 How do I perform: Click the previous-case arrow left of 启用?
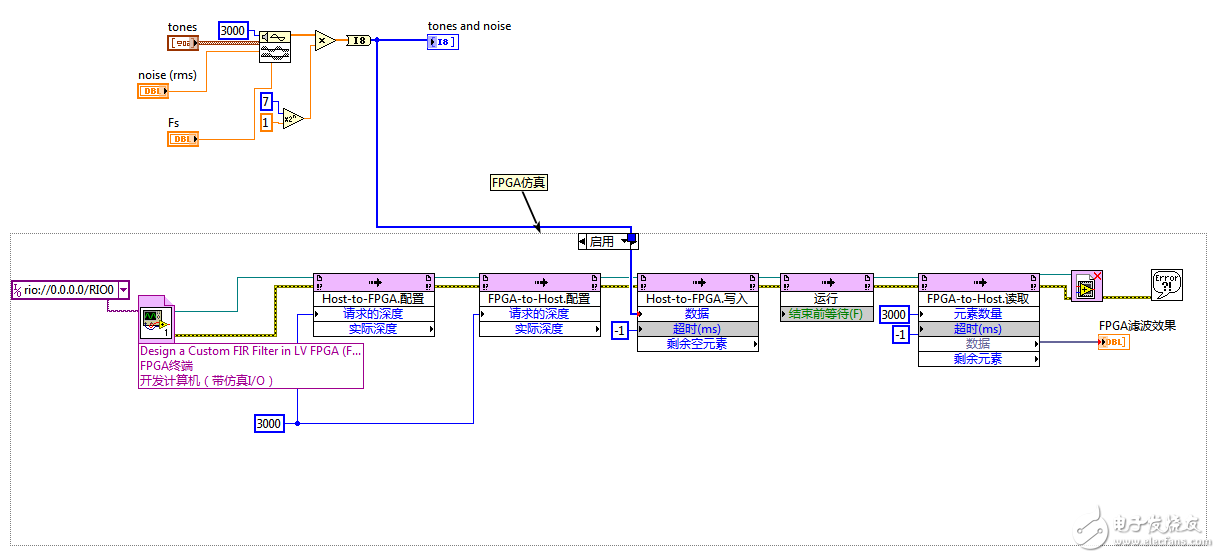[x=582, y=241]
